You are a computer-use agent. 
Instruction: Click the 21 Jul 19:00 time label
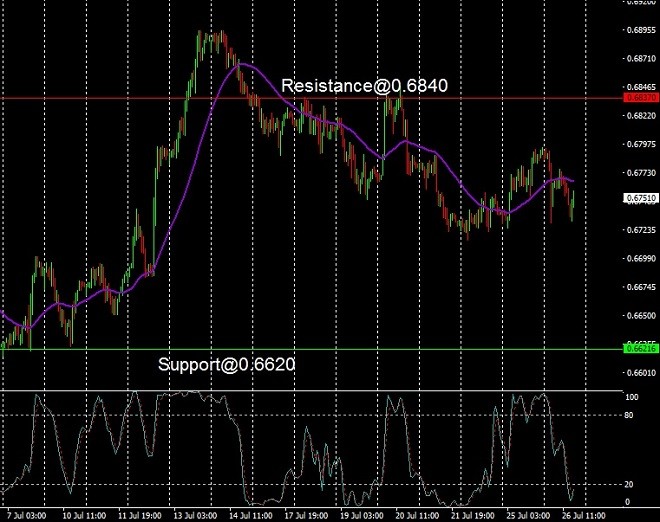(x=473, y=516)
